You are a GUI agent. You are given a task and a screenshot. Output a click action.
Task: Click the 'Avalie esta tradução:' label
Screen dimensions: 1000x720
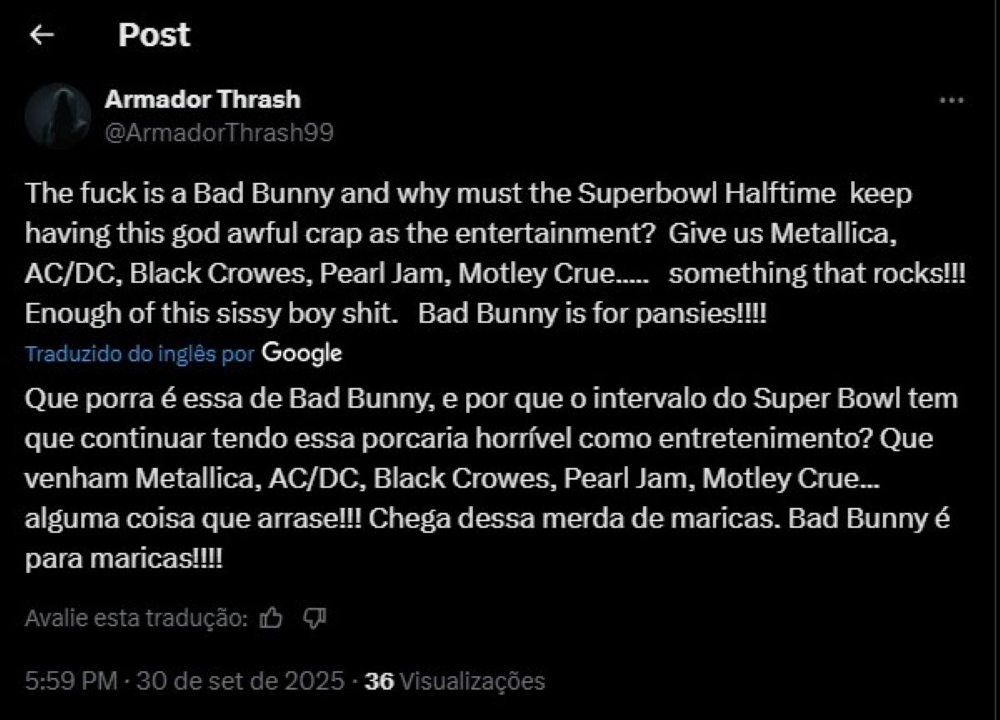[136, 618]
